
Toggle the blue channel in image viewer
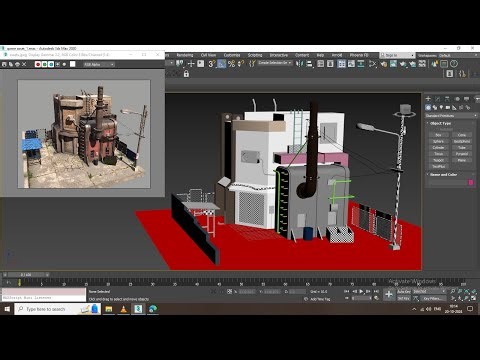pyautogui.click(x=51, y=64)
